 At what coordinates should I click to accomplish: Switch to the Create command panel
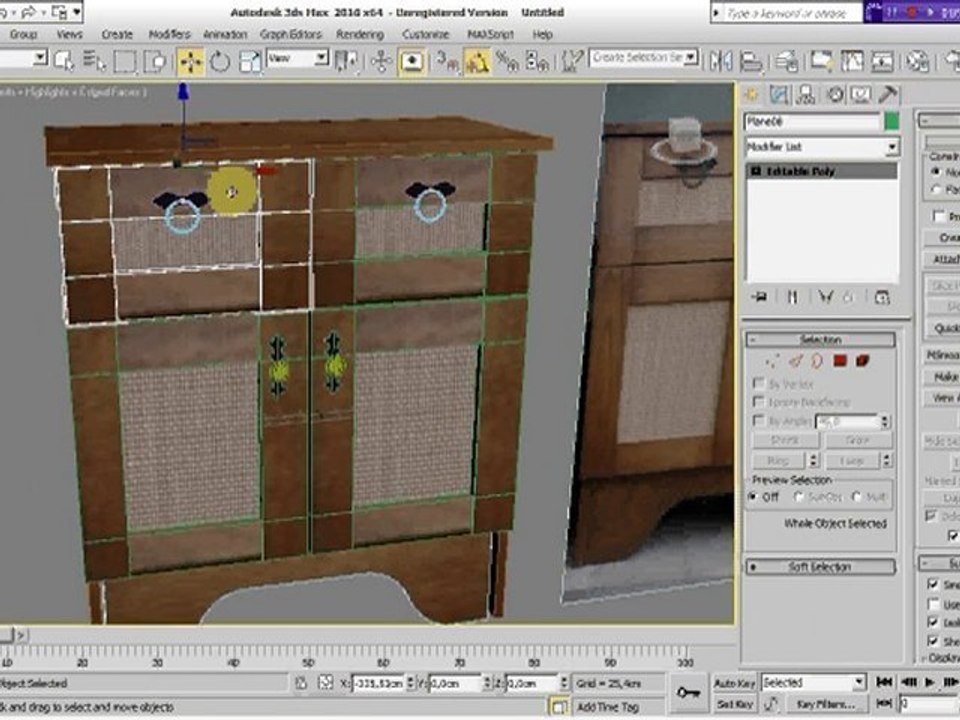point(751,94)
